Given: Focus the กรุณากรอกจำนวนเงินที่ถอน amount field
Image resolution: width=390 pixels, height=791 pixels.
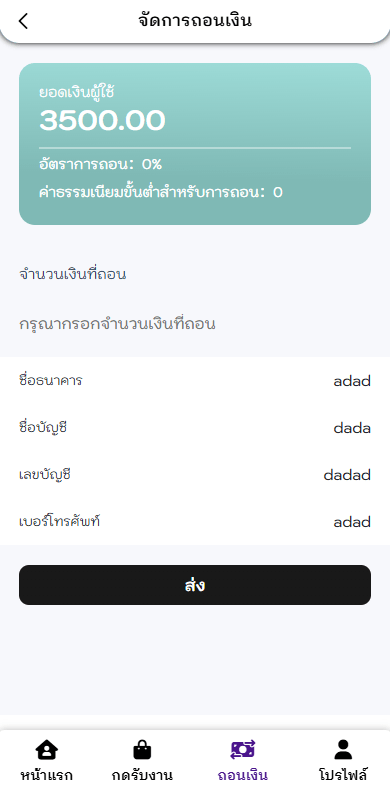Looking at the screenshot, I should [195, 324].
